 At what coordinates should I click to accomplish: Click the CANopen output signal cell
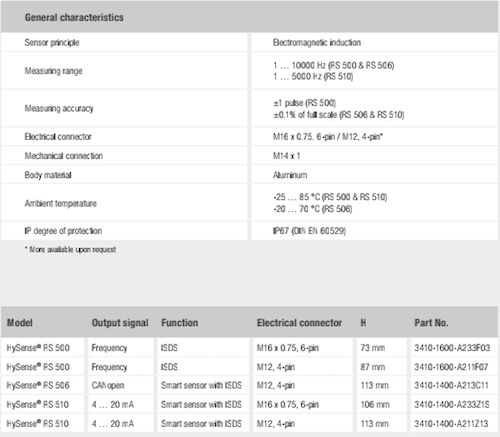pyautogui.click(x=108, y=385)
